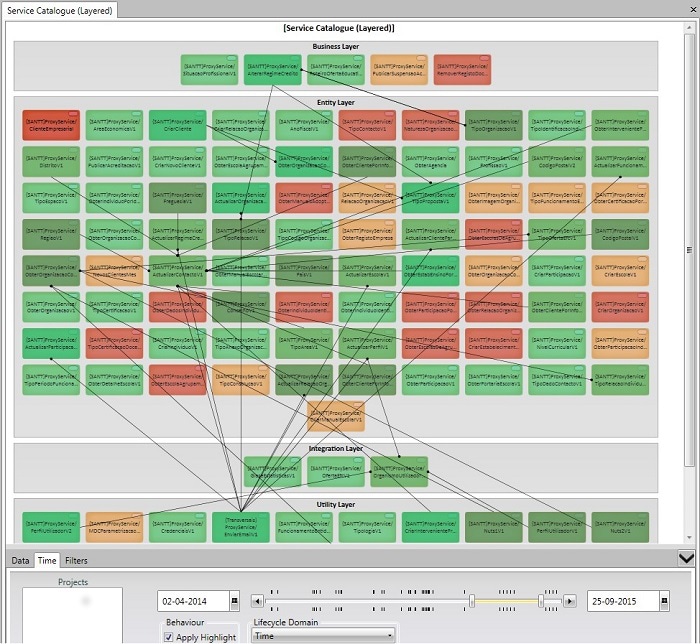
Task: Select the orange MDCParametrizacao utility node
Action: tap(114, 528)
